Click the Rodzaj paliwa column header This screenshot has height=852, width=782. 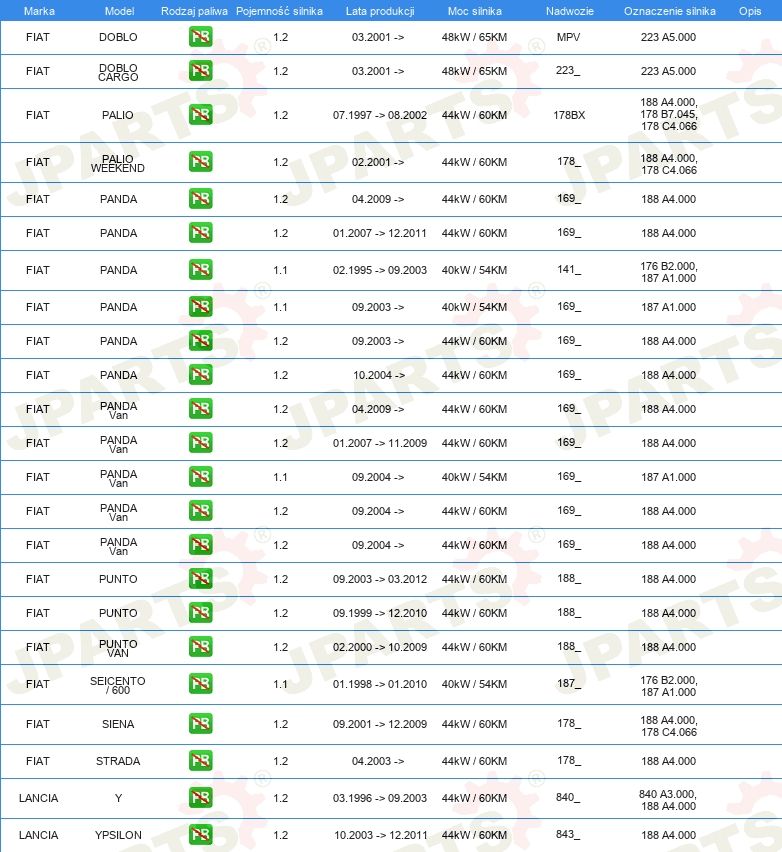(194, 11)
